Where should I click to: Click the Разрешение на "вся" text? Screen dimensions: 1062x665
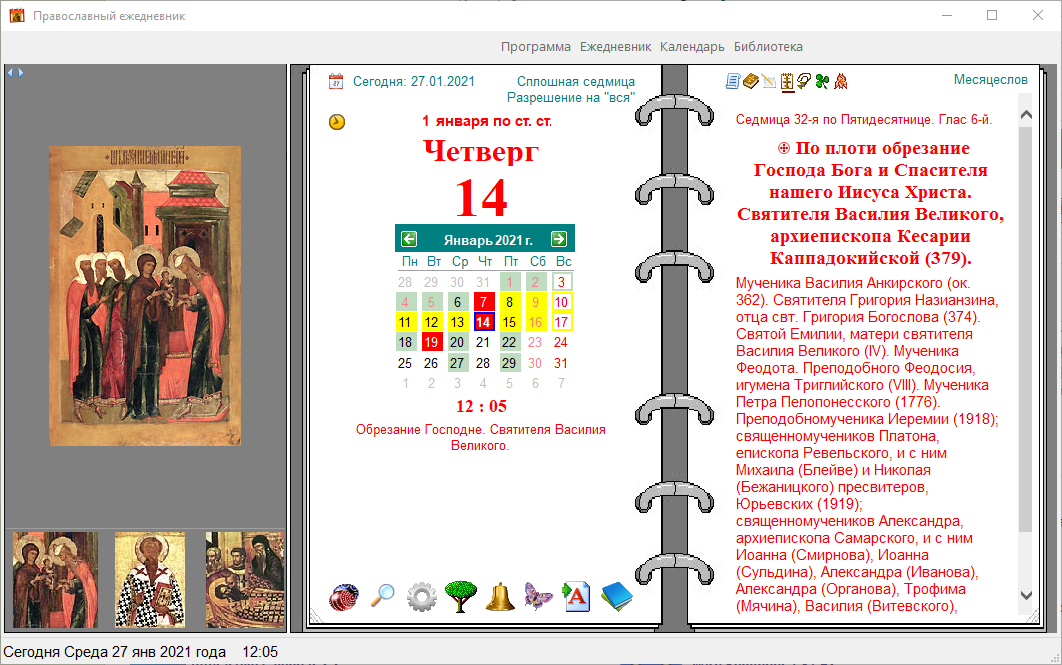click(571, 98)
